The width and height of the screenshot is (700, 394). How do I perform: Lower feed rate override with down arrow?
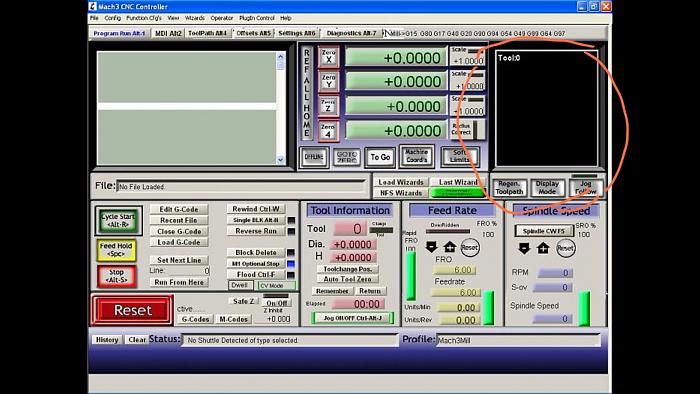pos(431,247)
